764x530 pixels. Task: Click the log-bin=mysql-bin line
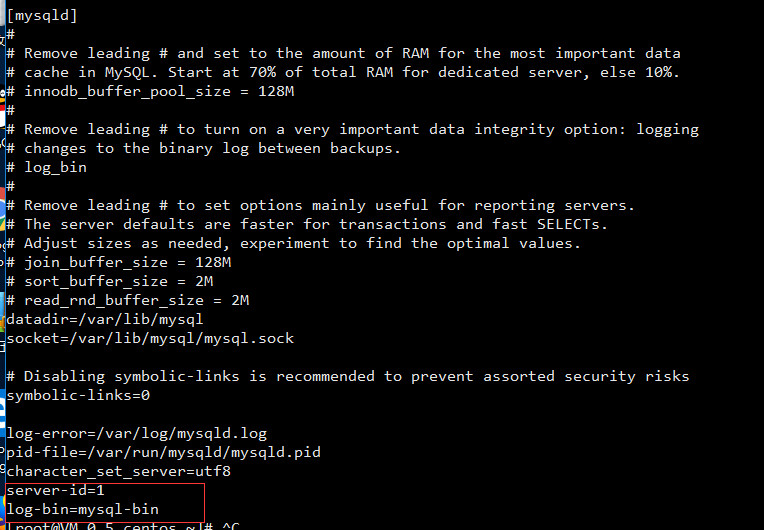pos(82,509)
